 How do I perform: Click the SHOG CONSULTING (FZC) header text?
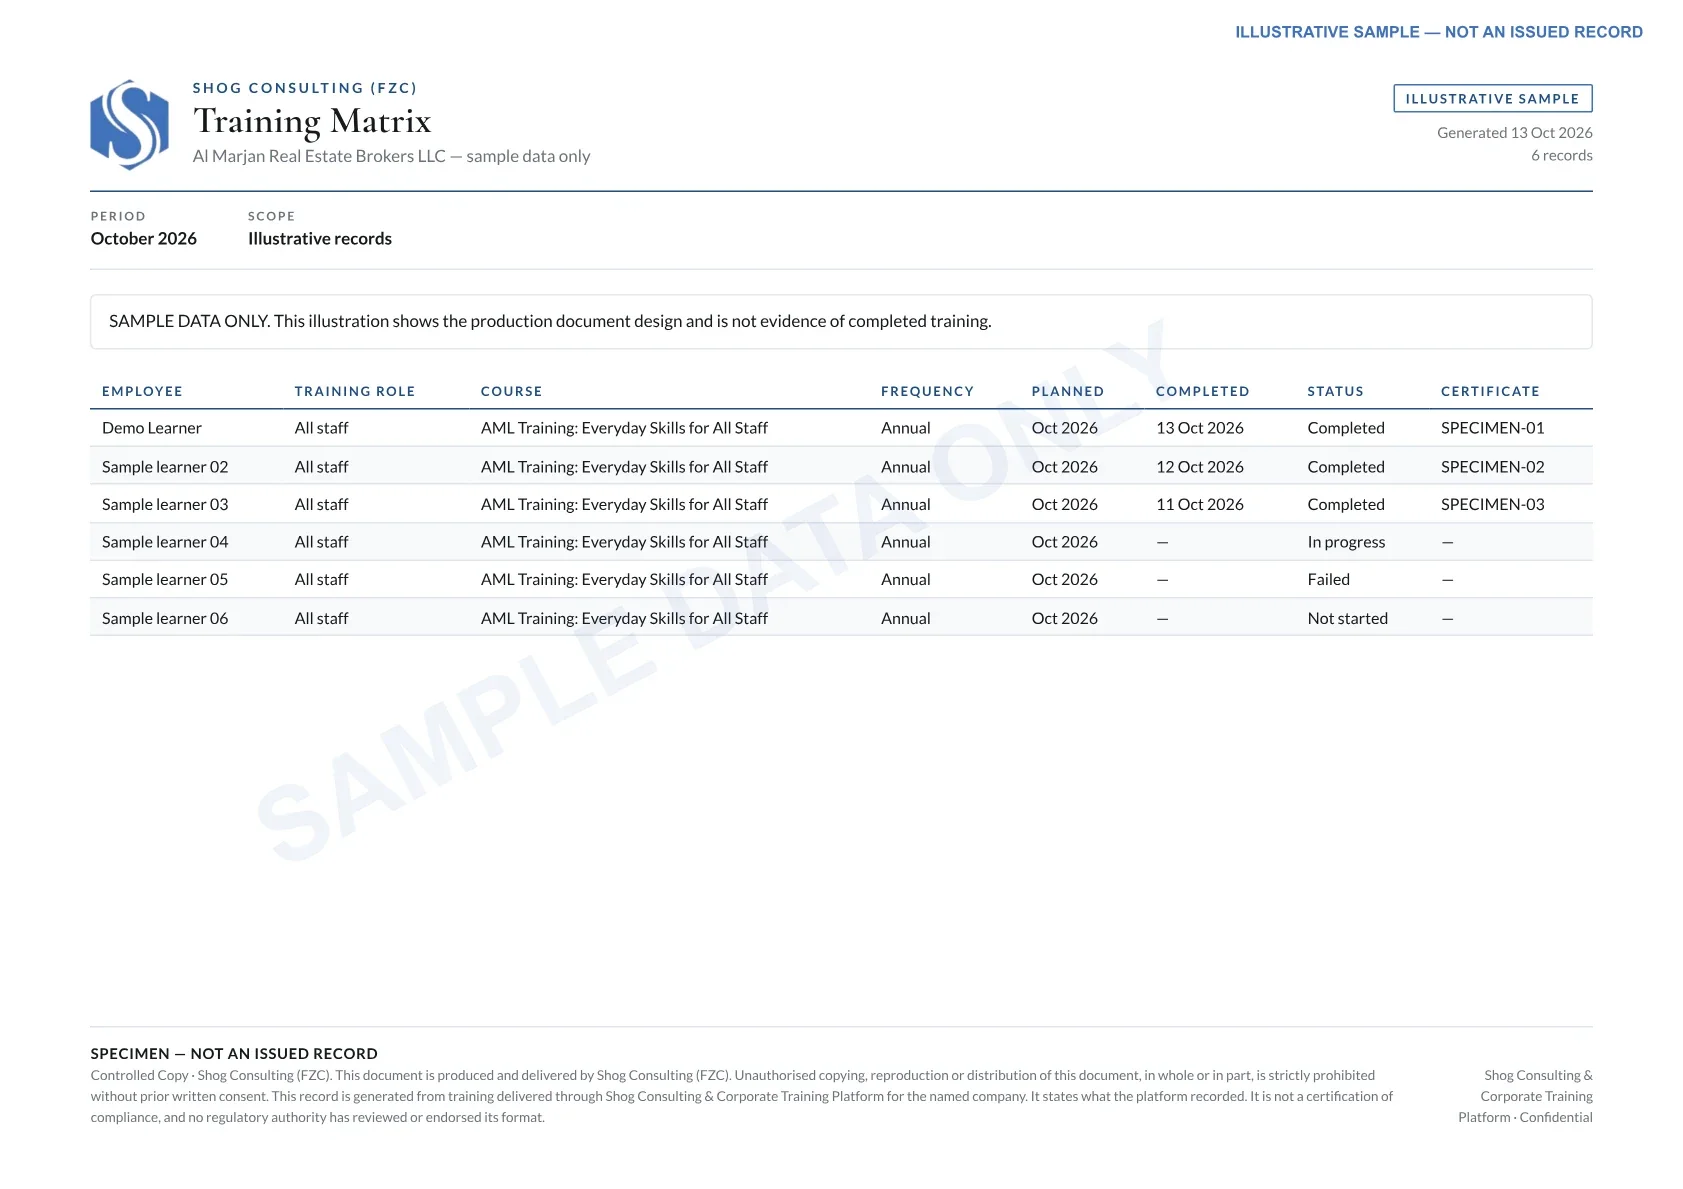(305, 88)
